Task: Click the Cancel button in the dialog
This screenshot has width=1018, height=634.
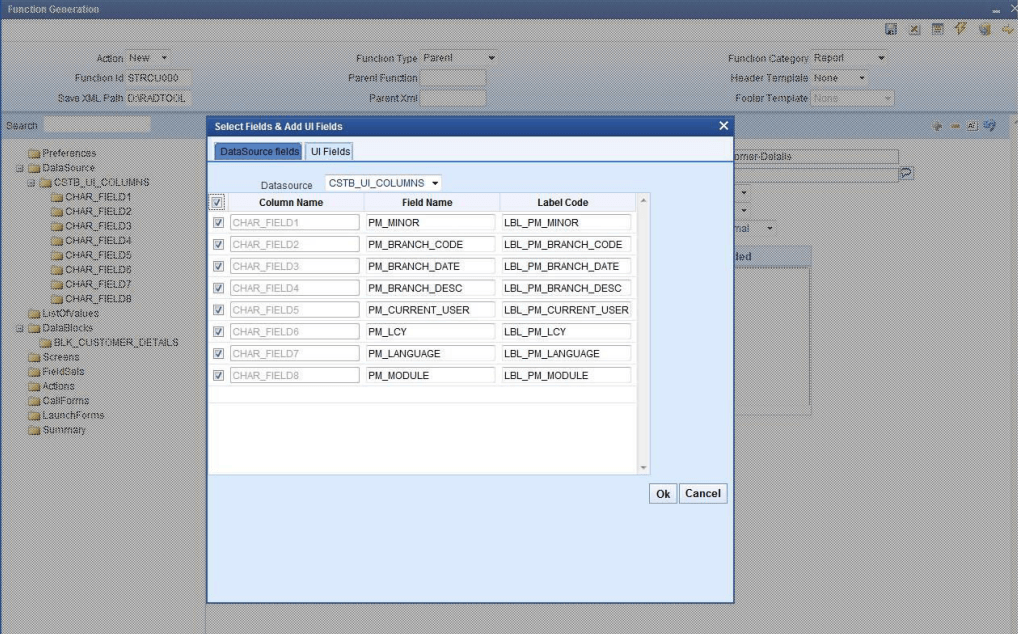Action: click(703, 494)
